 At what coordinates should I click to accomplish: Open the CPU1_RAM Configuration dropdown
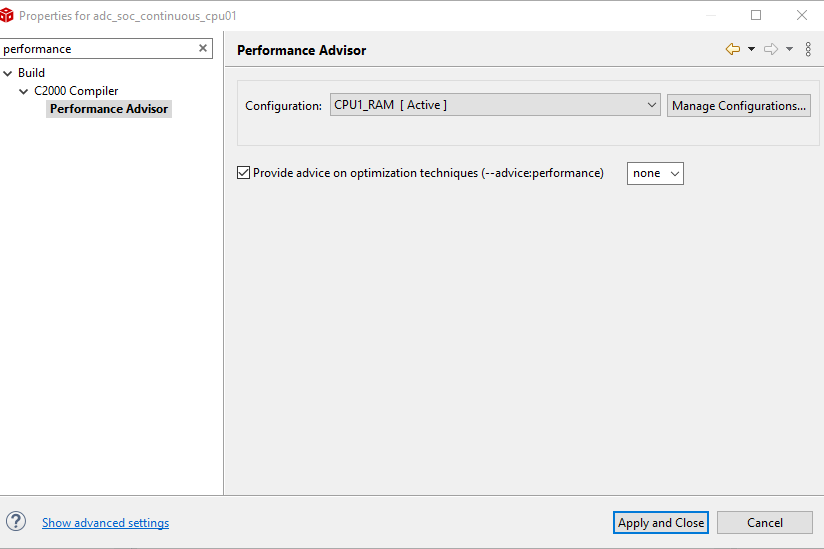(x=495, y=105)
